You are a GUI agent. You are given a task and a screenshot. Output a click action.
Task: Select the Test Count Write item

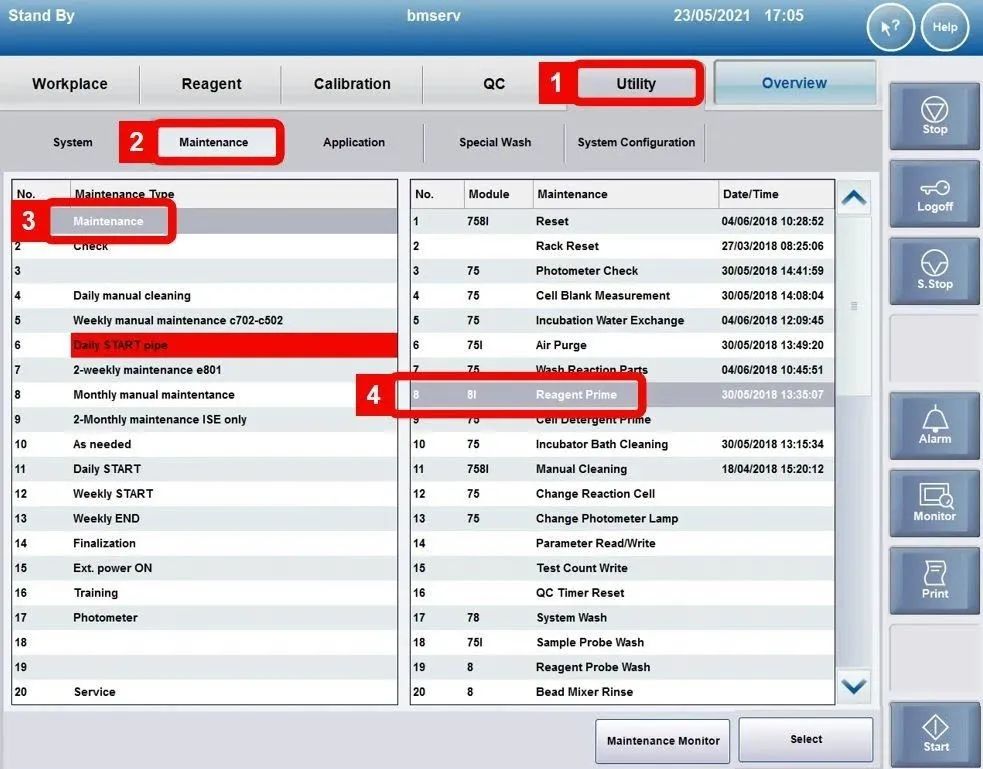[623, 568]
